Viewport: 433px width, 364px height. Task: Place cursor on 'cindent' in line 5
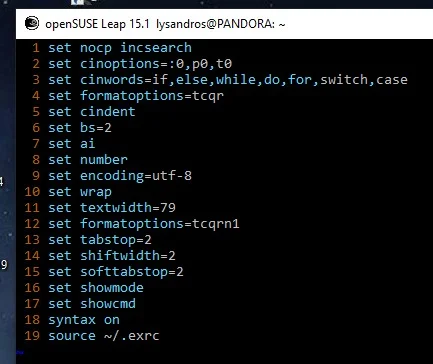[x=108, y=112]
